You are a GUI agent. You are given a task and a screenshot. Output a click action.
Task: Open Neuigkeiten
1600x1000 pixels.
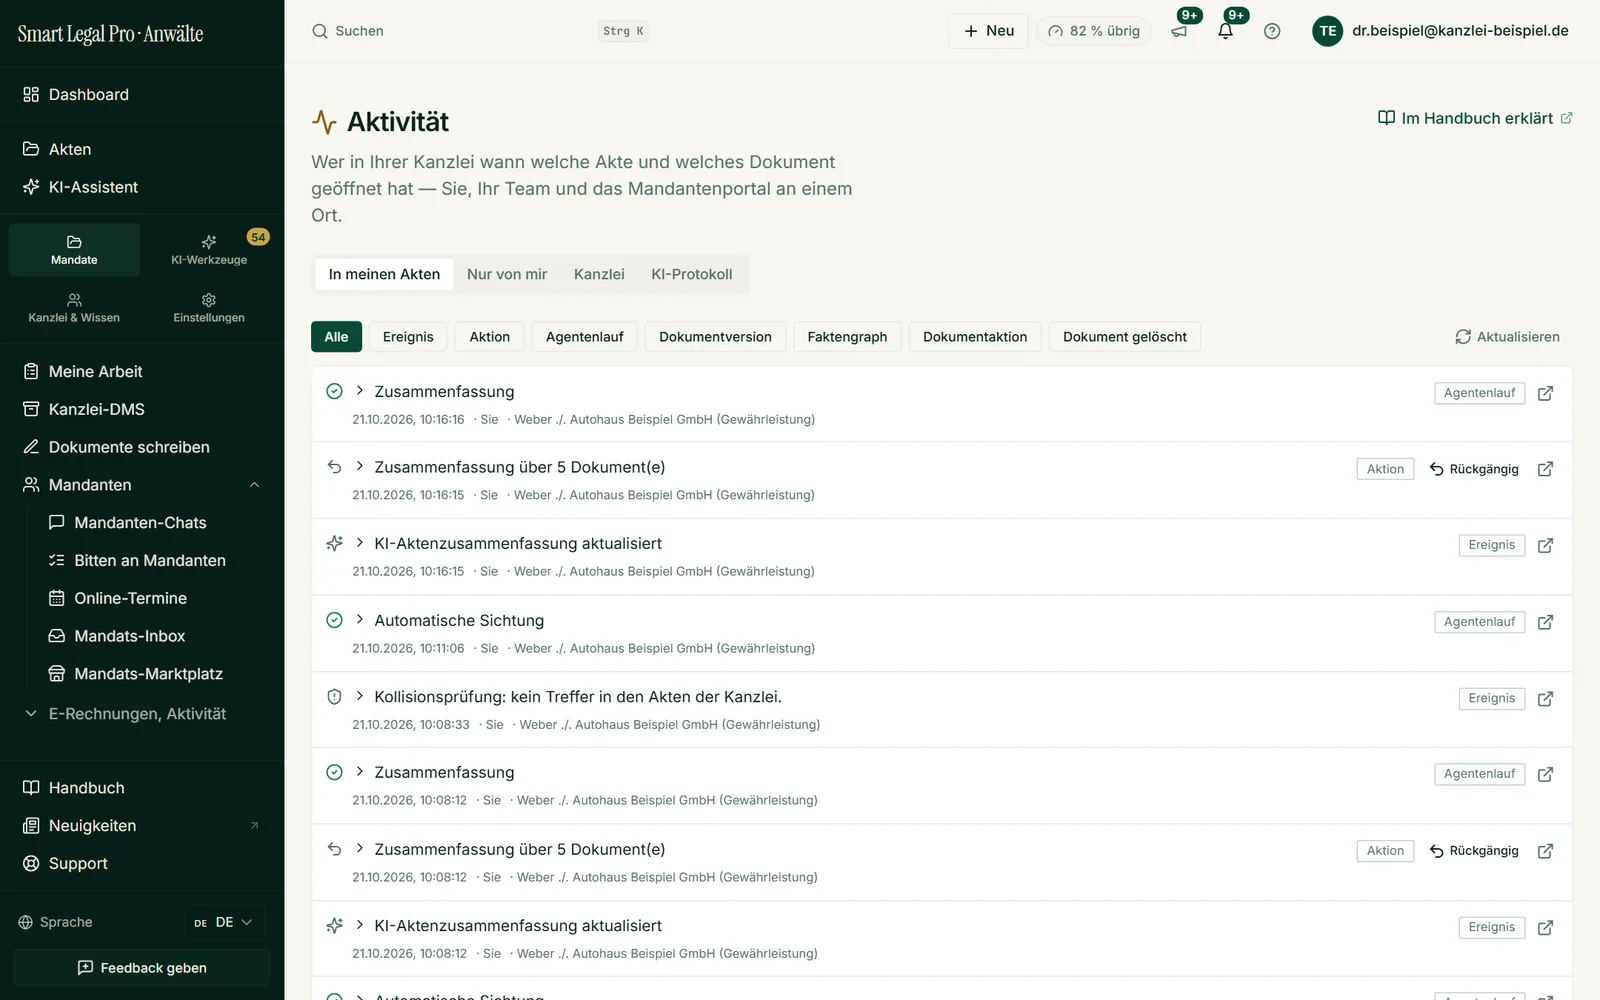coord(142,826)
